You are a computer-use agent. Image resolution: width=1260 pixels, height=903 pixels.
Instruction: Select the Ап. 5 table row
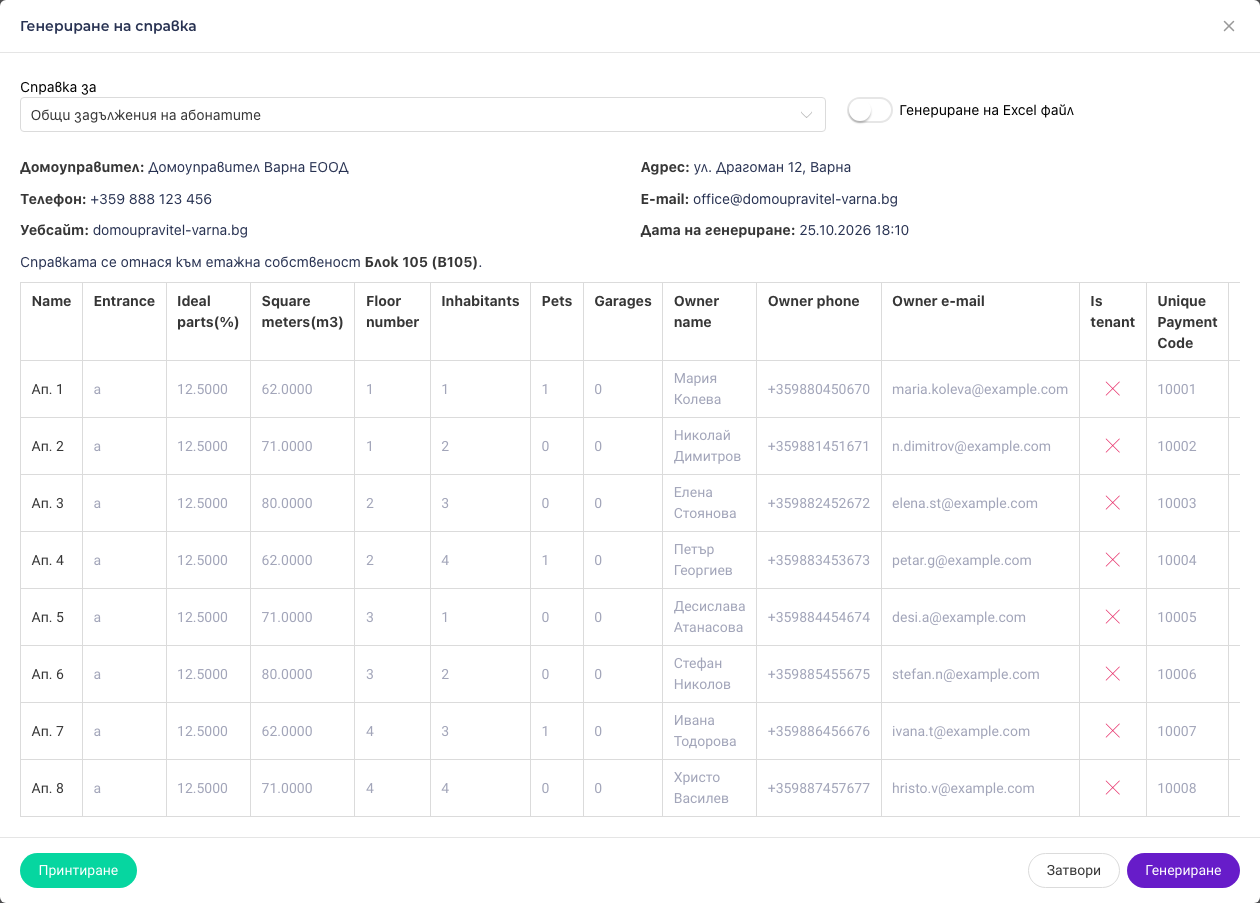point(630,617)
